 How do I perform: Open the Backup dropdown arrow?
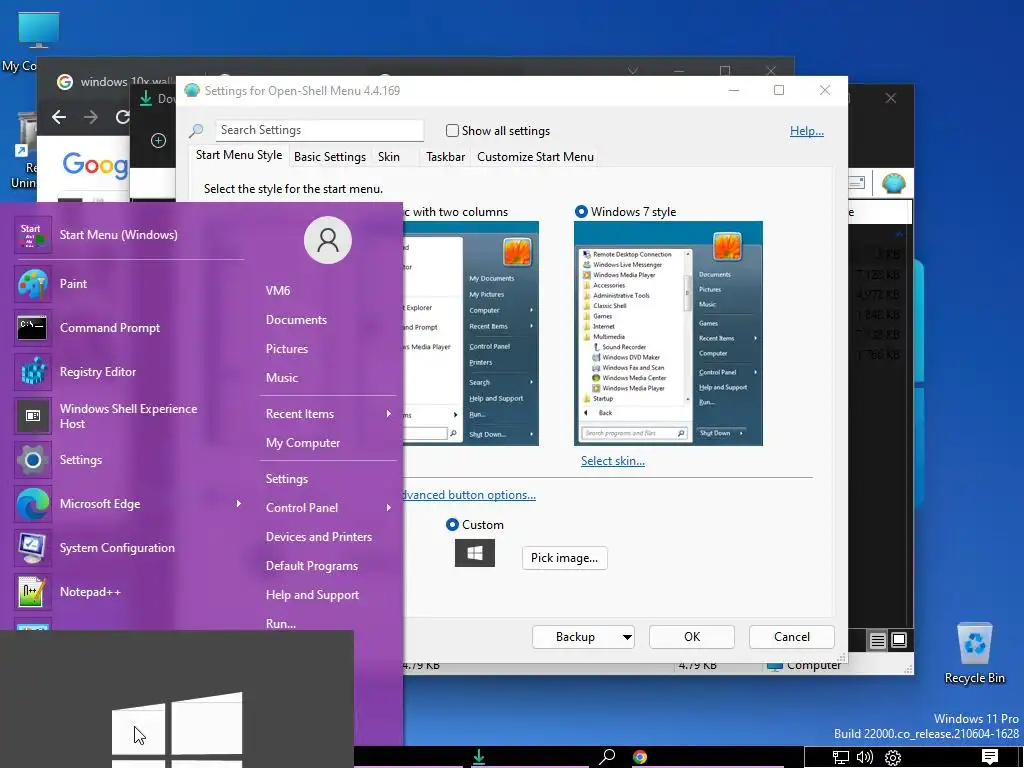click(627, 637)
